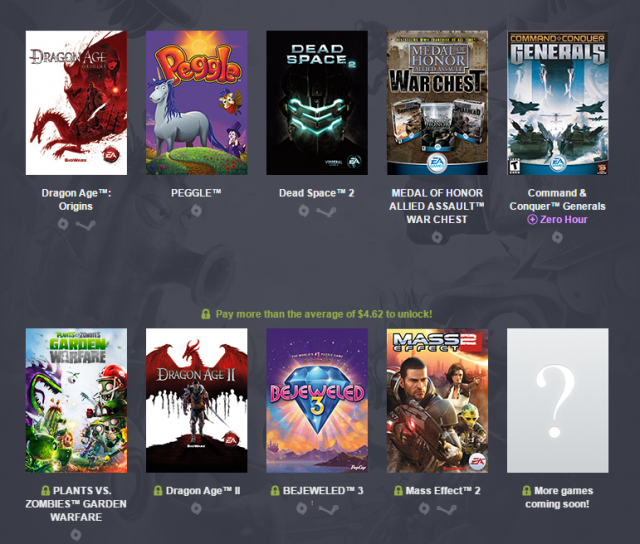The height and width of the screenshot is (544, 640).
Task: Click lock icon beside Pay more than average
Action: pos(206,314)
